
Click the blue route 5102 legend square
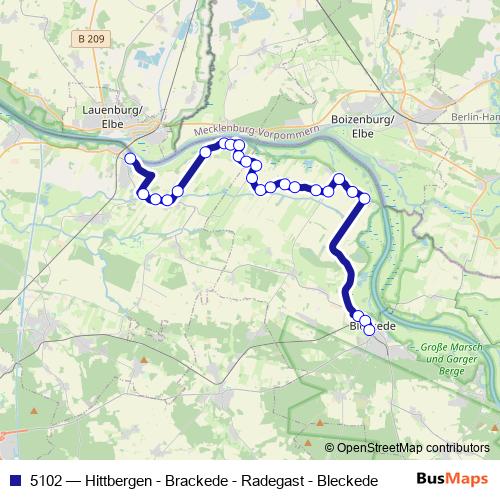pyautogui.click(x=16, y=480)
